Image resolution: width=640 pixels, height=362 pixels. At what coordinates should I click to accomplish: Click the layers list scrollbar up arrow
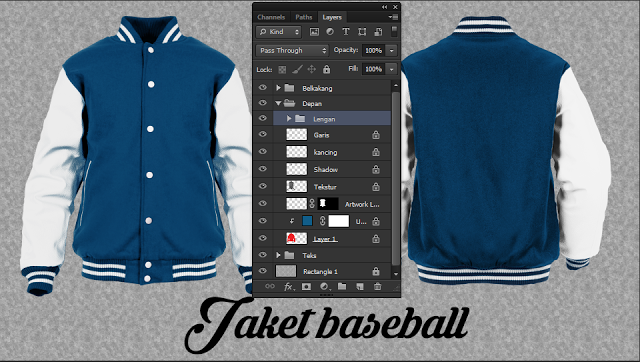pos(395,85)
